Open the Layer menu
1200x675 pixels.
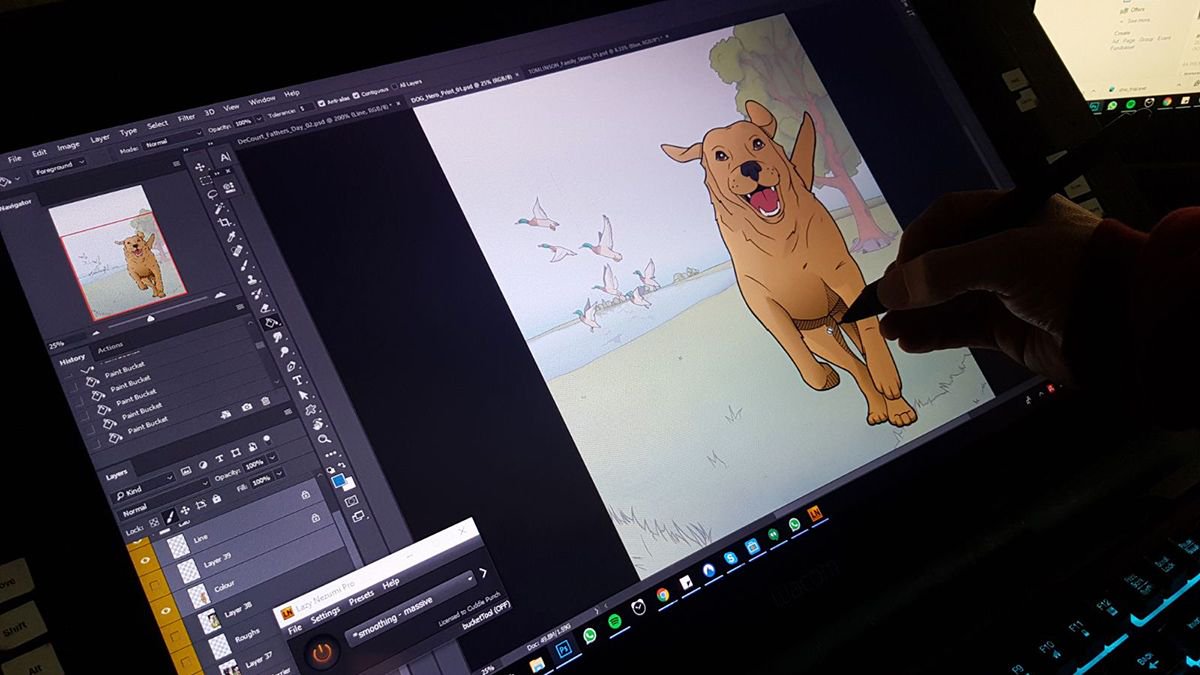pos(100,138)
